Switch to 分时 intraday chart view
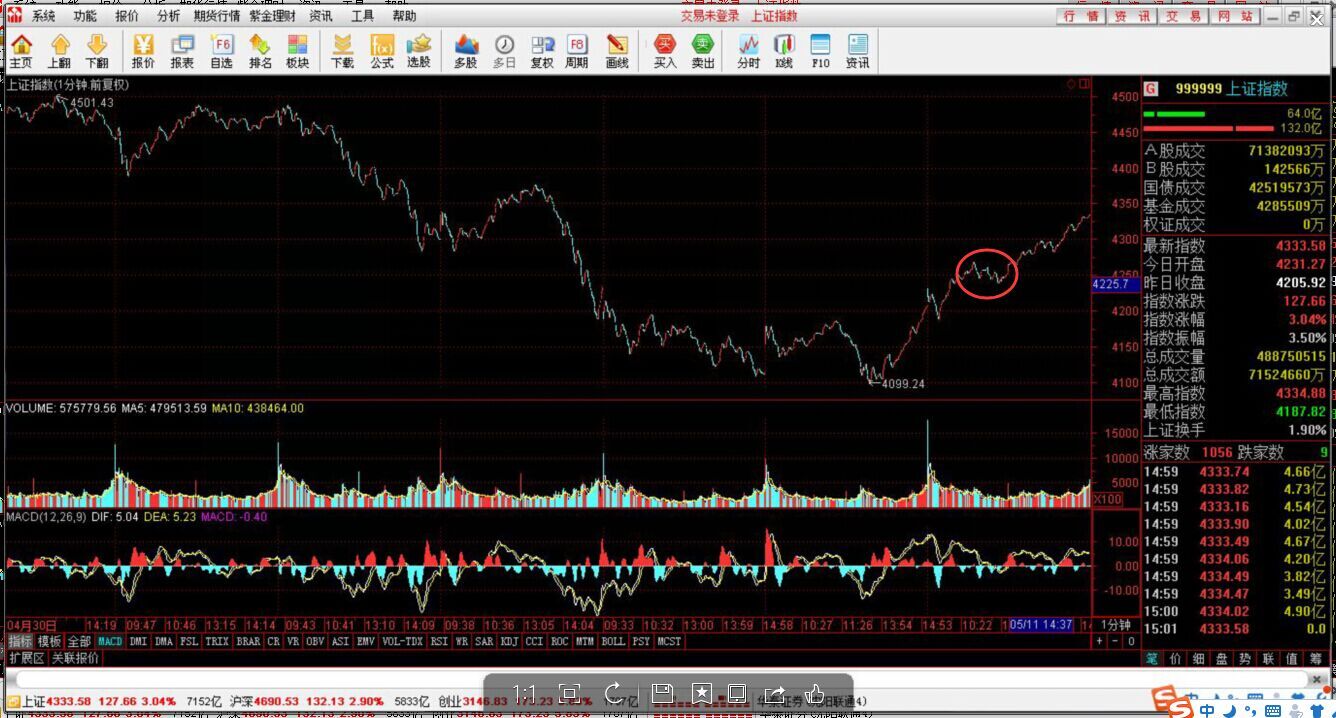This screenshot has width=1336, height=718. [748, 50]
